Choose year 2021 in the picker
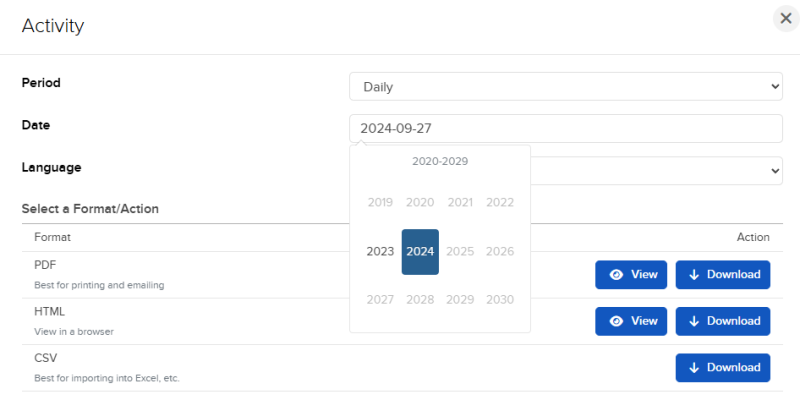This screenshot has height=400, width=800. pos(460,203)
